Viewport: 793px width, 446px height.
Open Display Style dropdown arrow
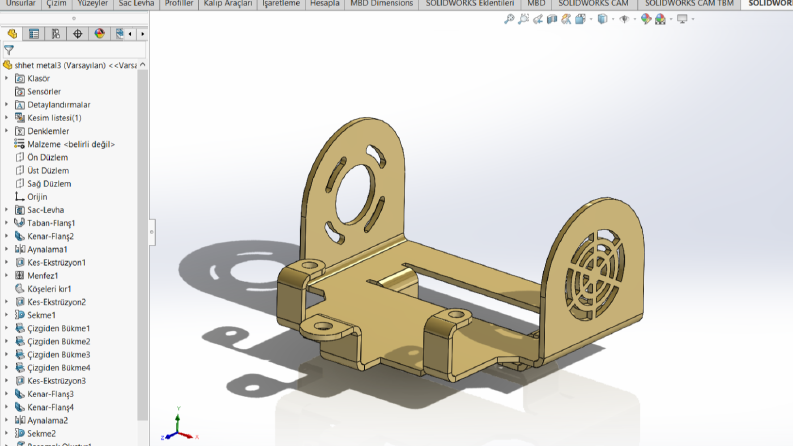pos(613,19)
